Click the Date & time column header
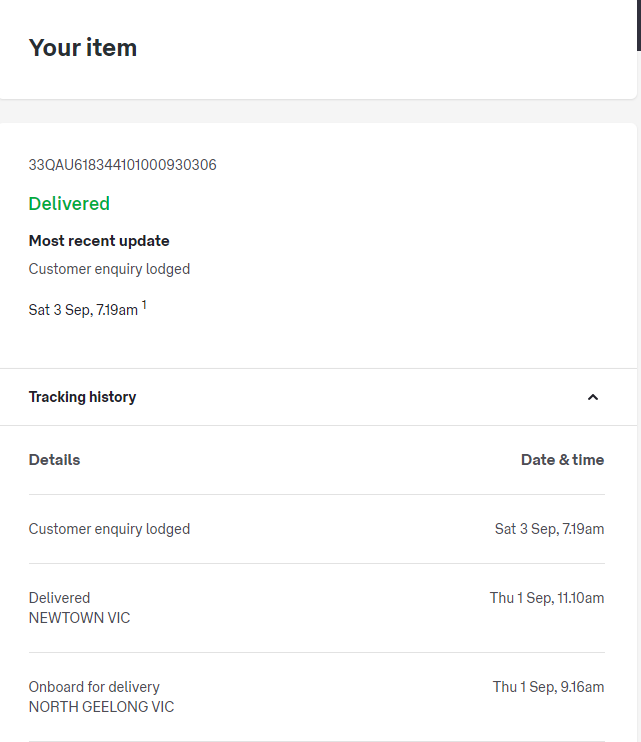 (x=562, y=460)
